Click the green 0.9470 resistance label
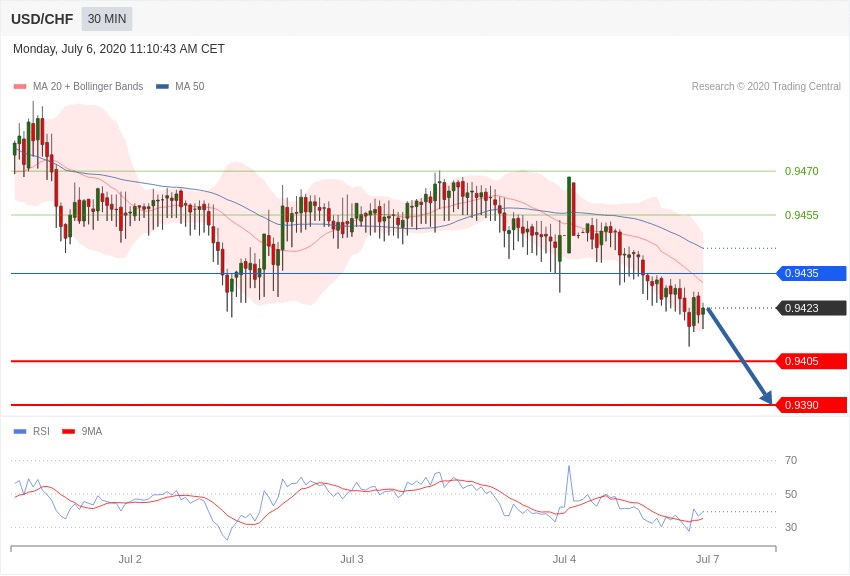The width and height of the screenshot is (850, 576). [801, 171]
